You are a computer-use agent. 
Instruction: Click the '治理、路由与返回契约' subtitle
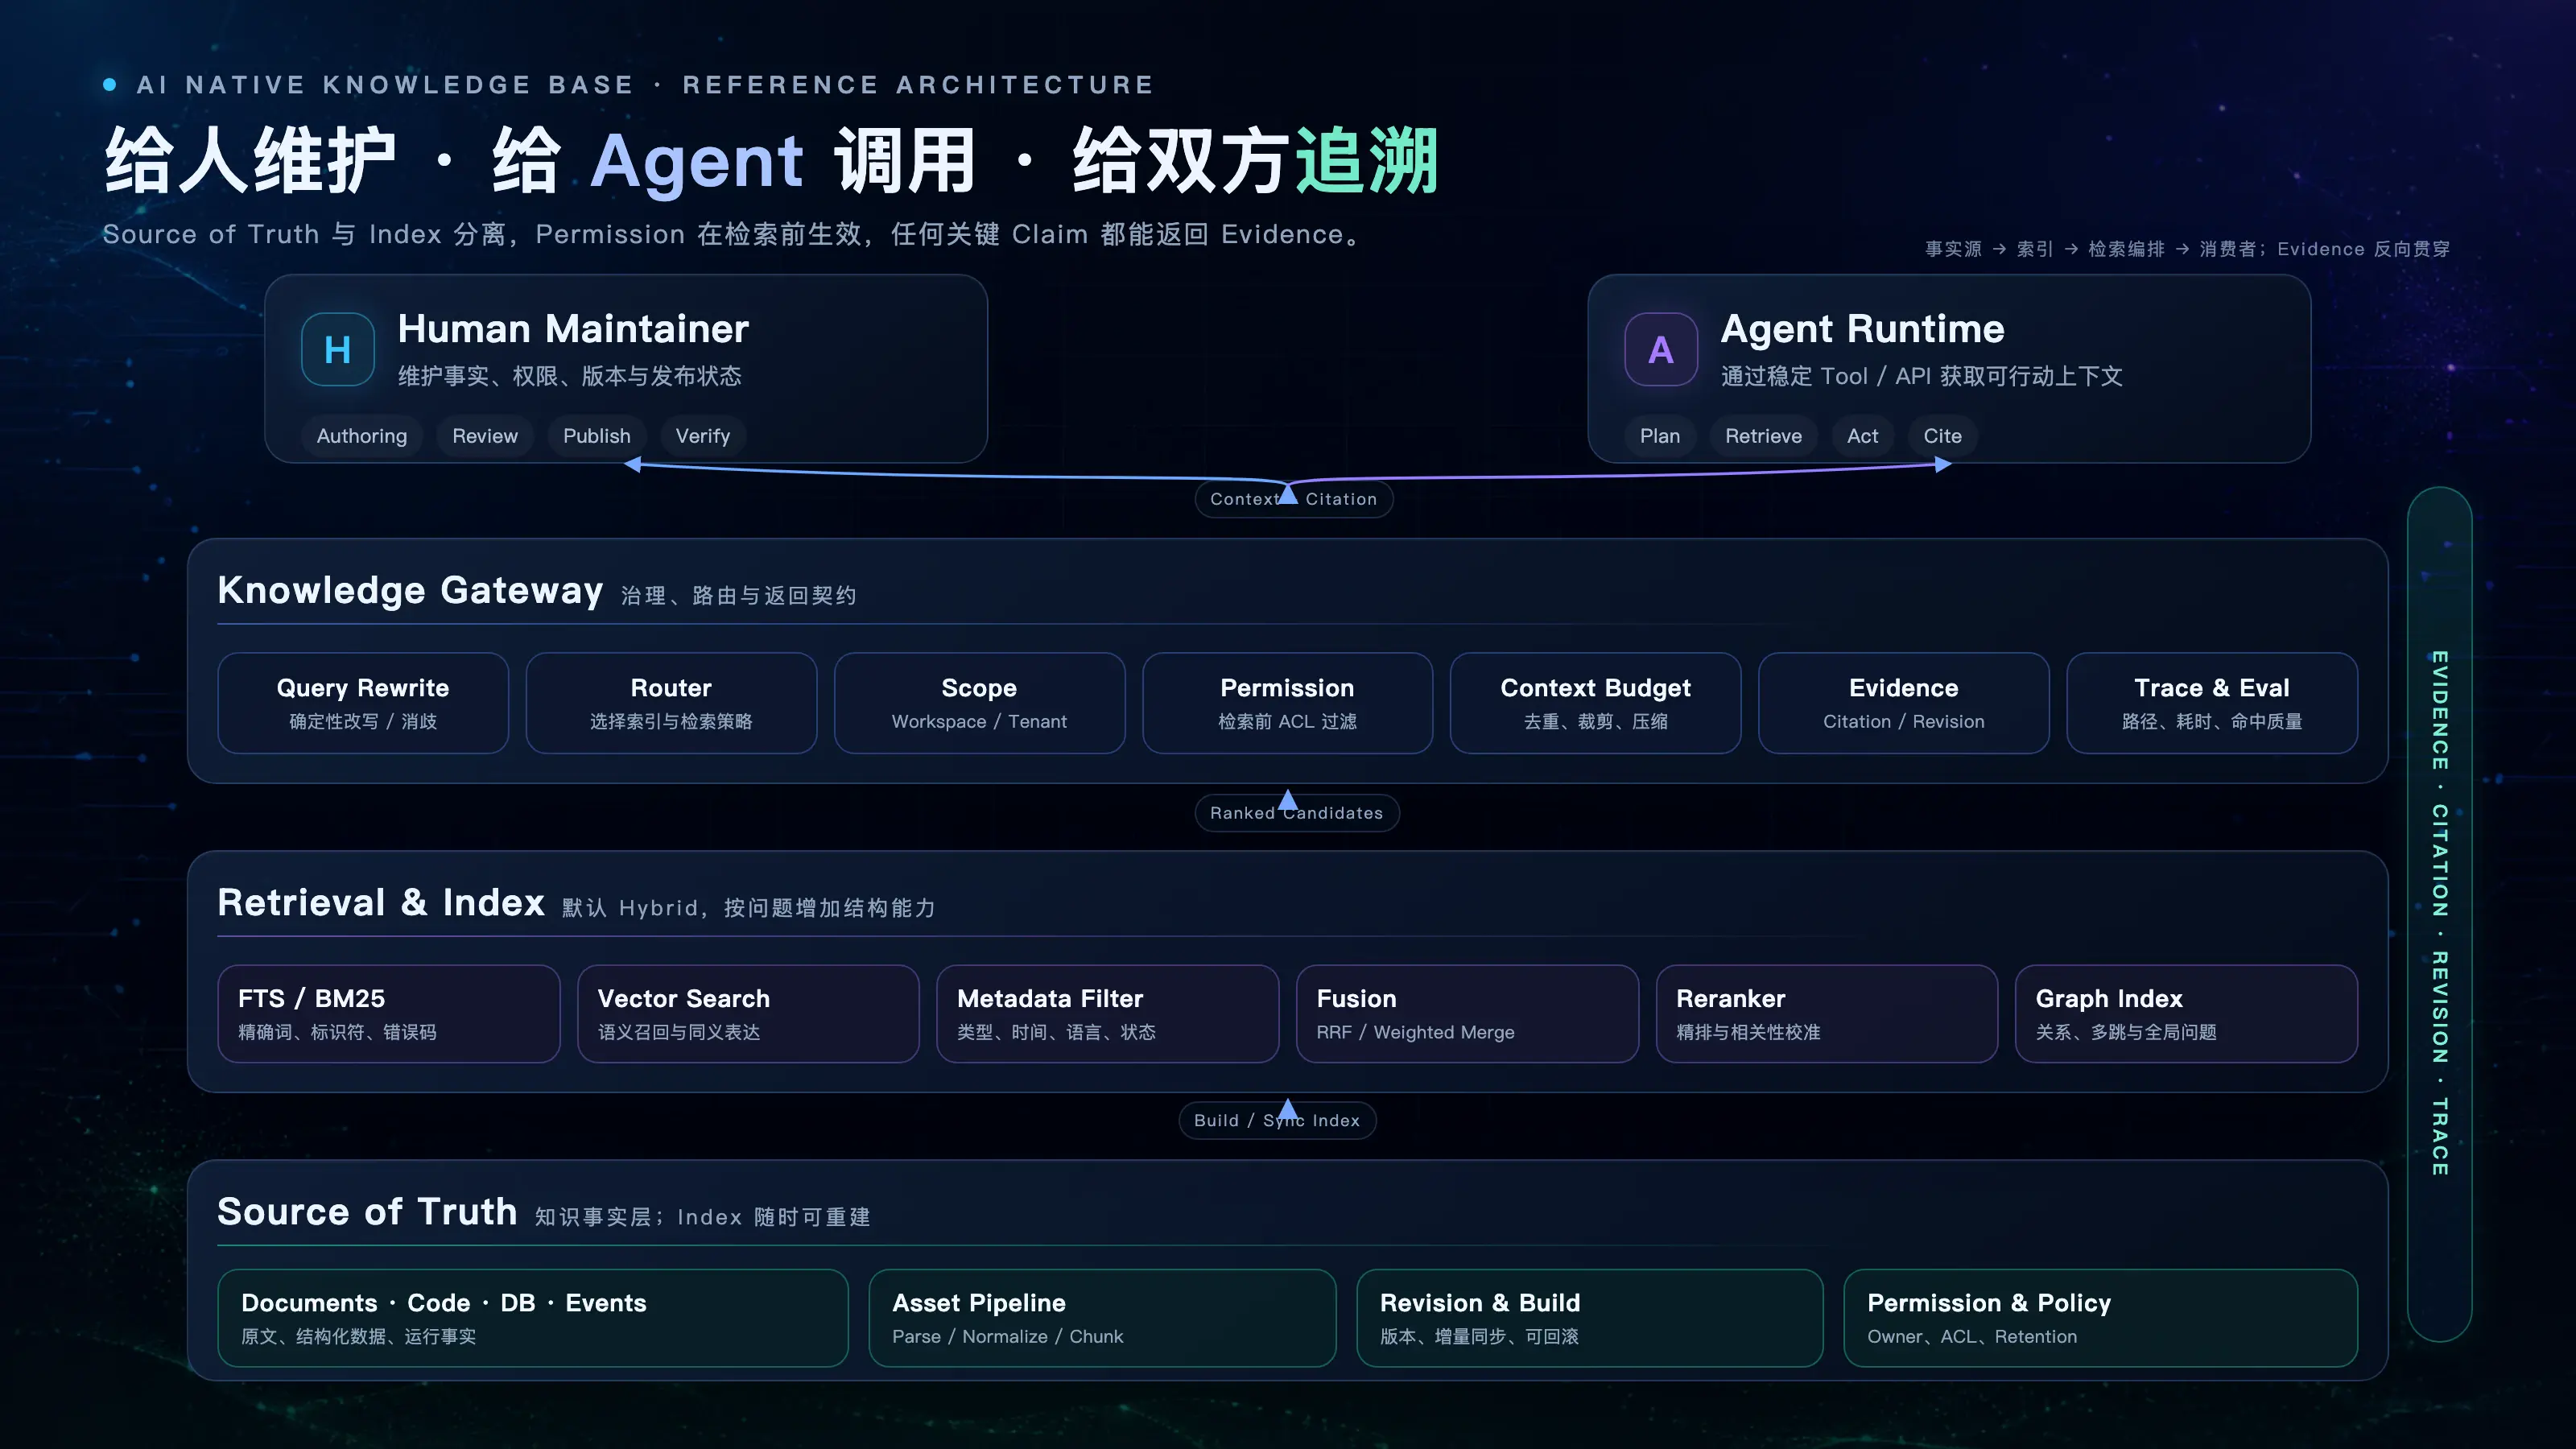click(738, 596)
